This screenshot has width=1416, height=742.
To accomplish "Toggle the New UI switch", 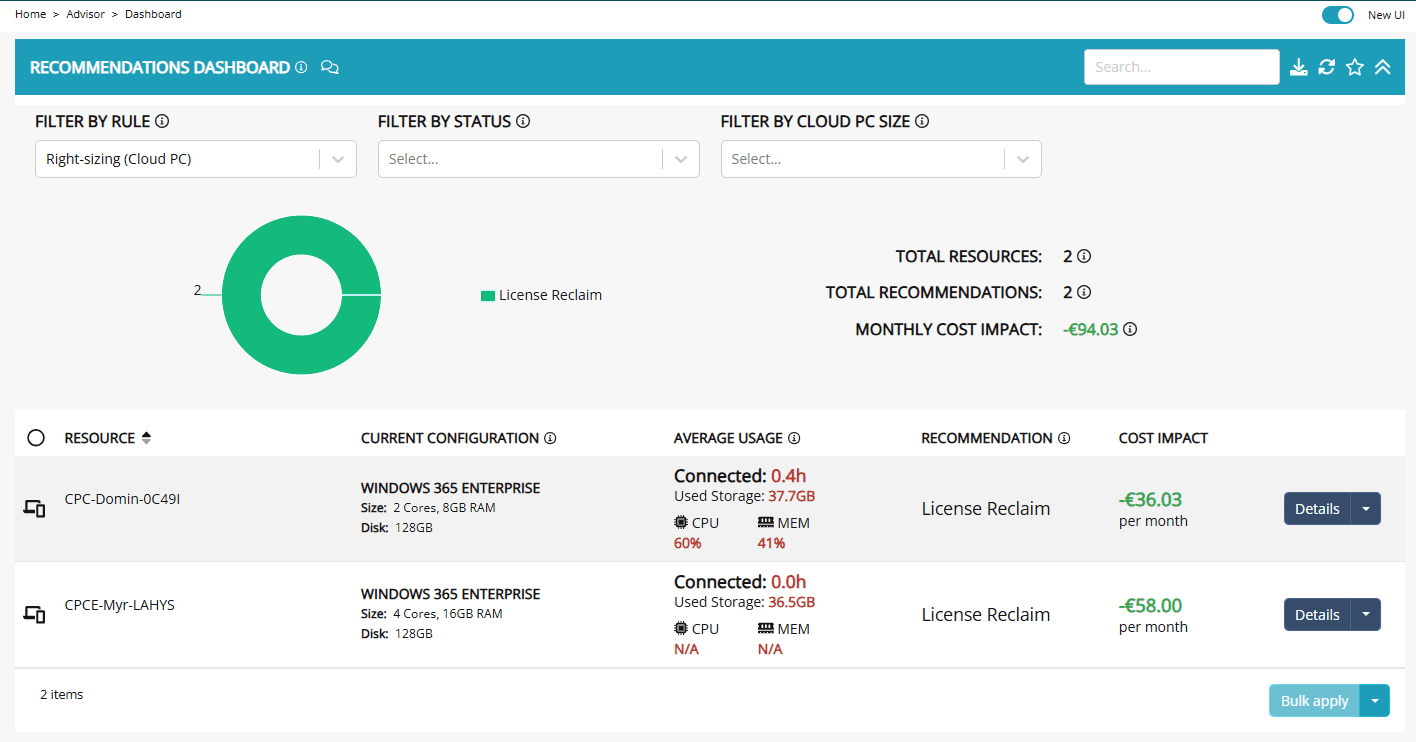I will pyautogui.click(x=1337, y=15).
